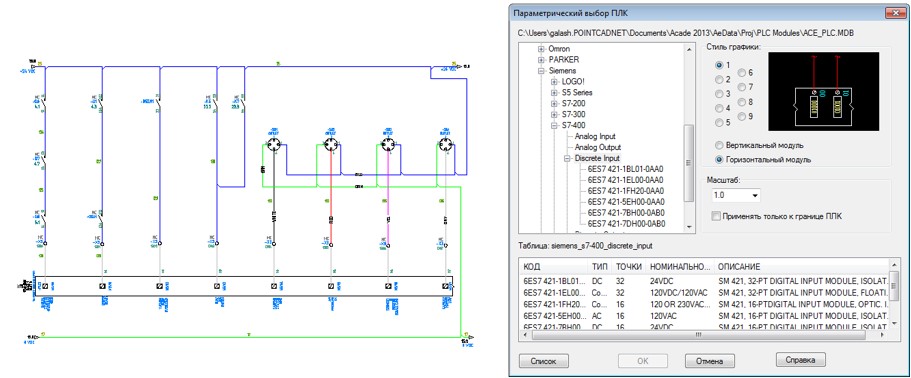Select graphics style radio button 6
Viewport: 911px width, 378px height.
742,73
